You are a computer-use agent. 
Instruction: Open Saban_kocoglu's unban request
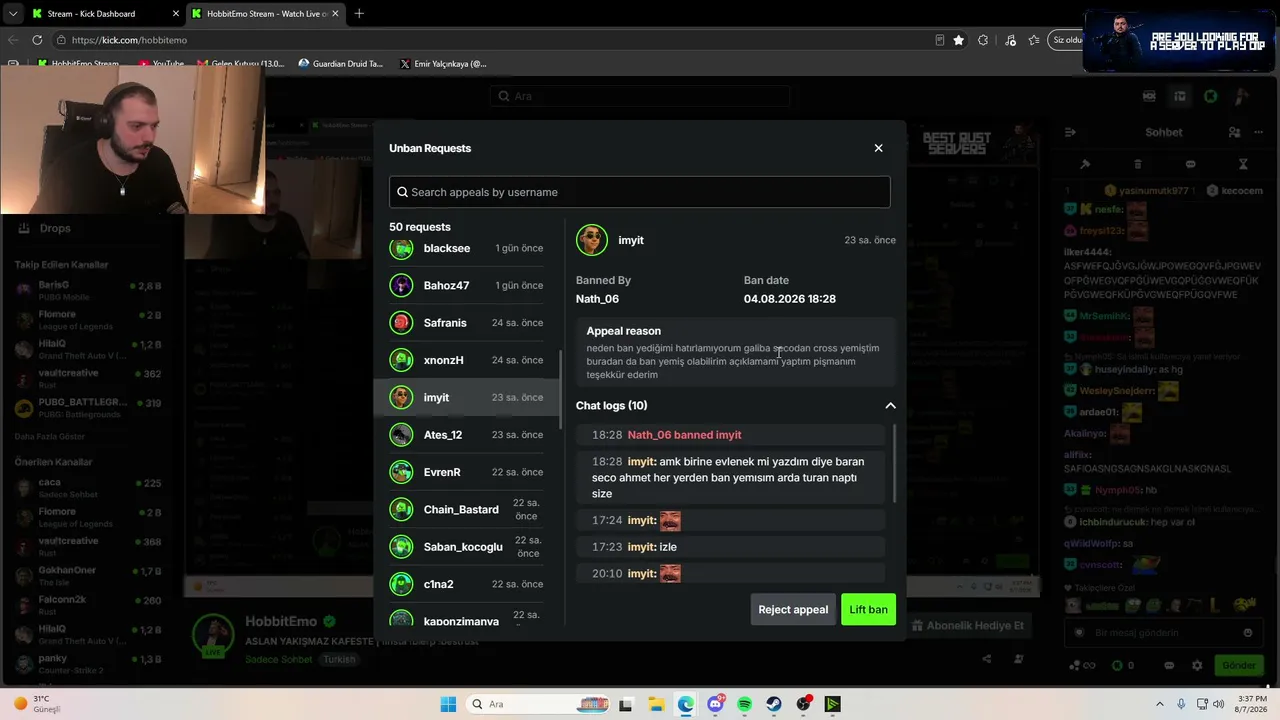pos(466,547)
